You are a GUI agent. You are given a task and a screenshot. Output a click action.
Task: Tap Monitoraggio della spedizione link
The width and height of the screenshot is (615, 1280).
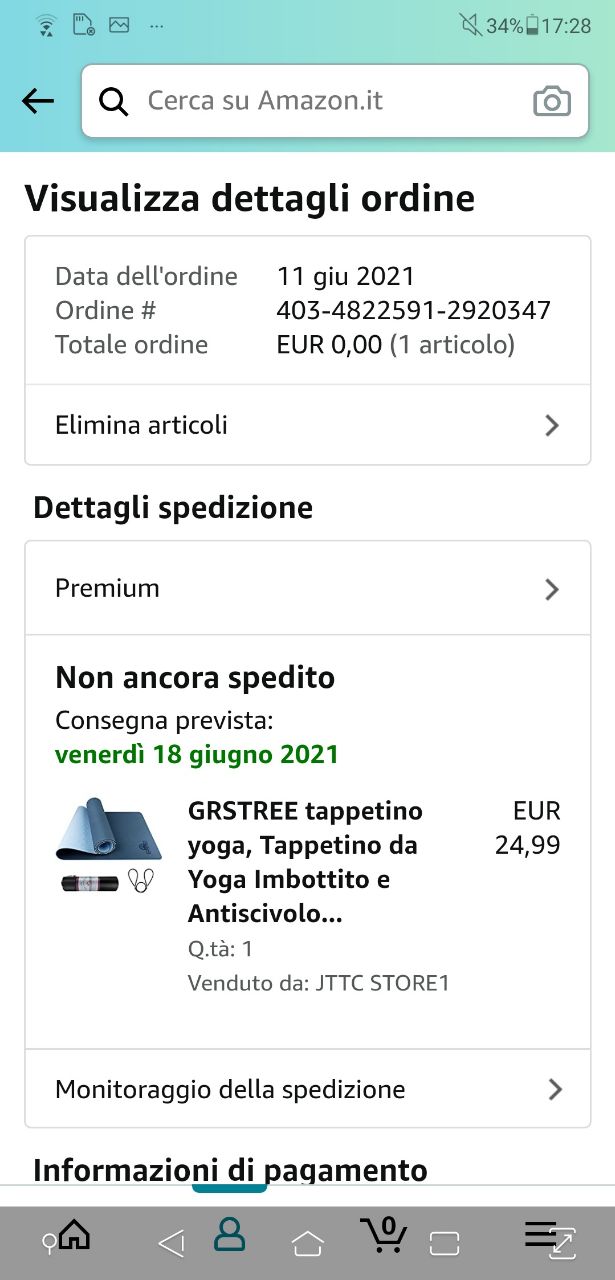(x=230, y=1089)
